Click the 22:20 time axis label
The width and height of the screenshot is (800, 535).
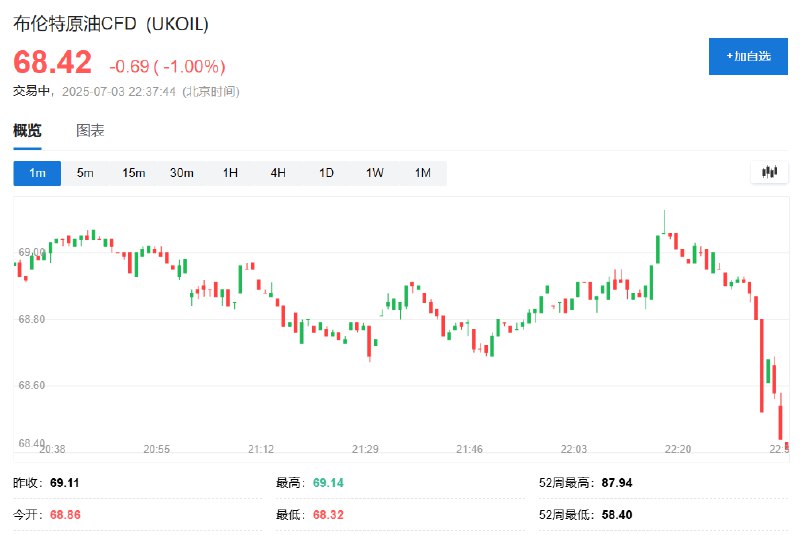click(x=678, y=449)
